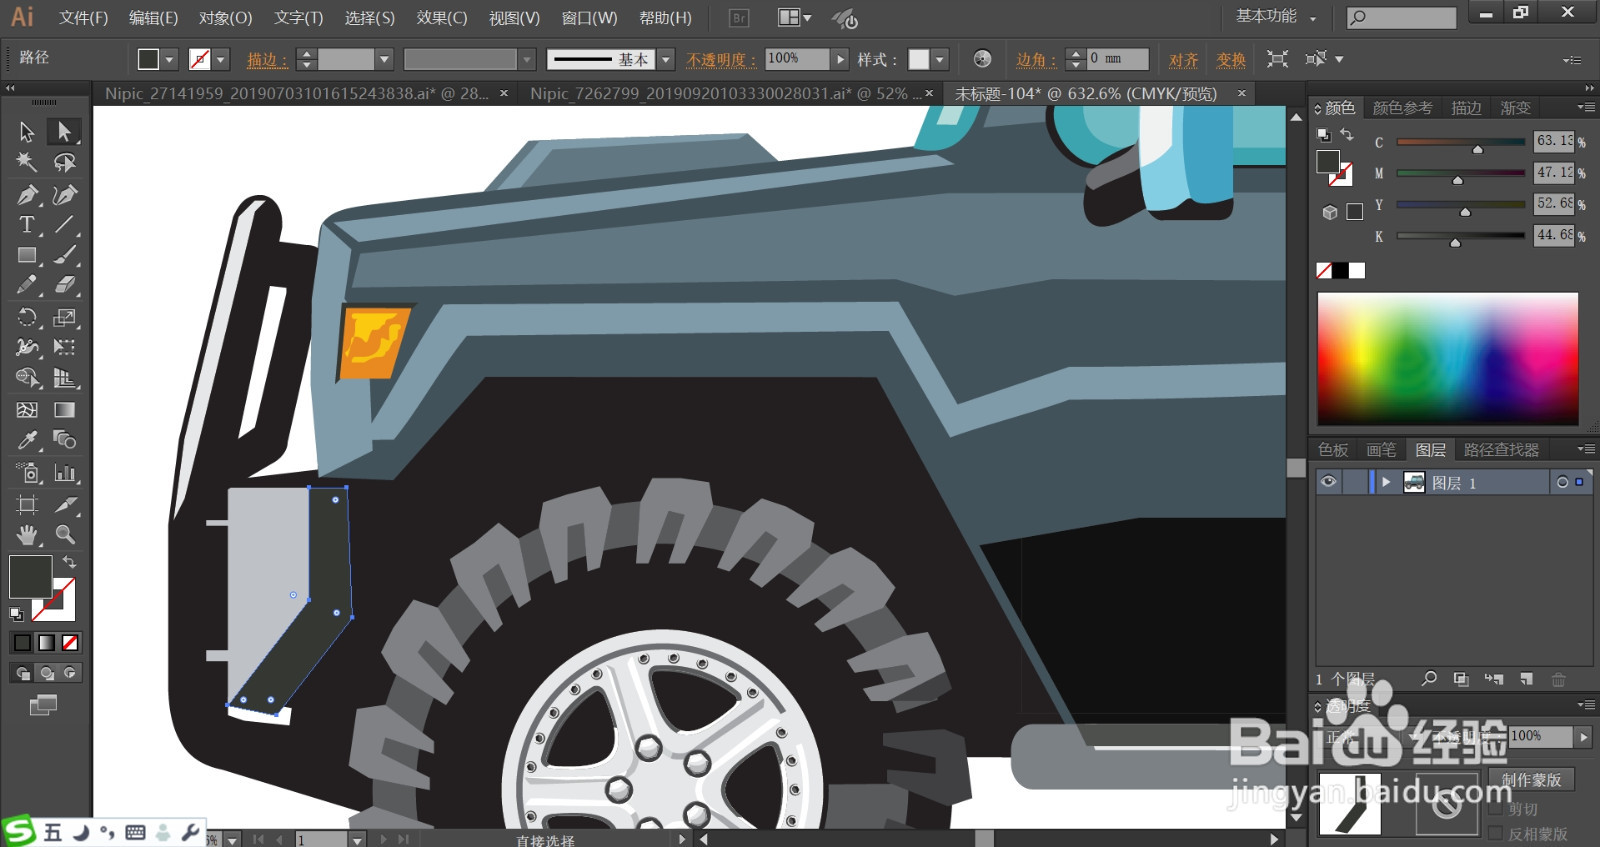Click the 描边 link in control bar
Screen dimensions: 1600x847
pyautogui.click(x=267, y=60)
